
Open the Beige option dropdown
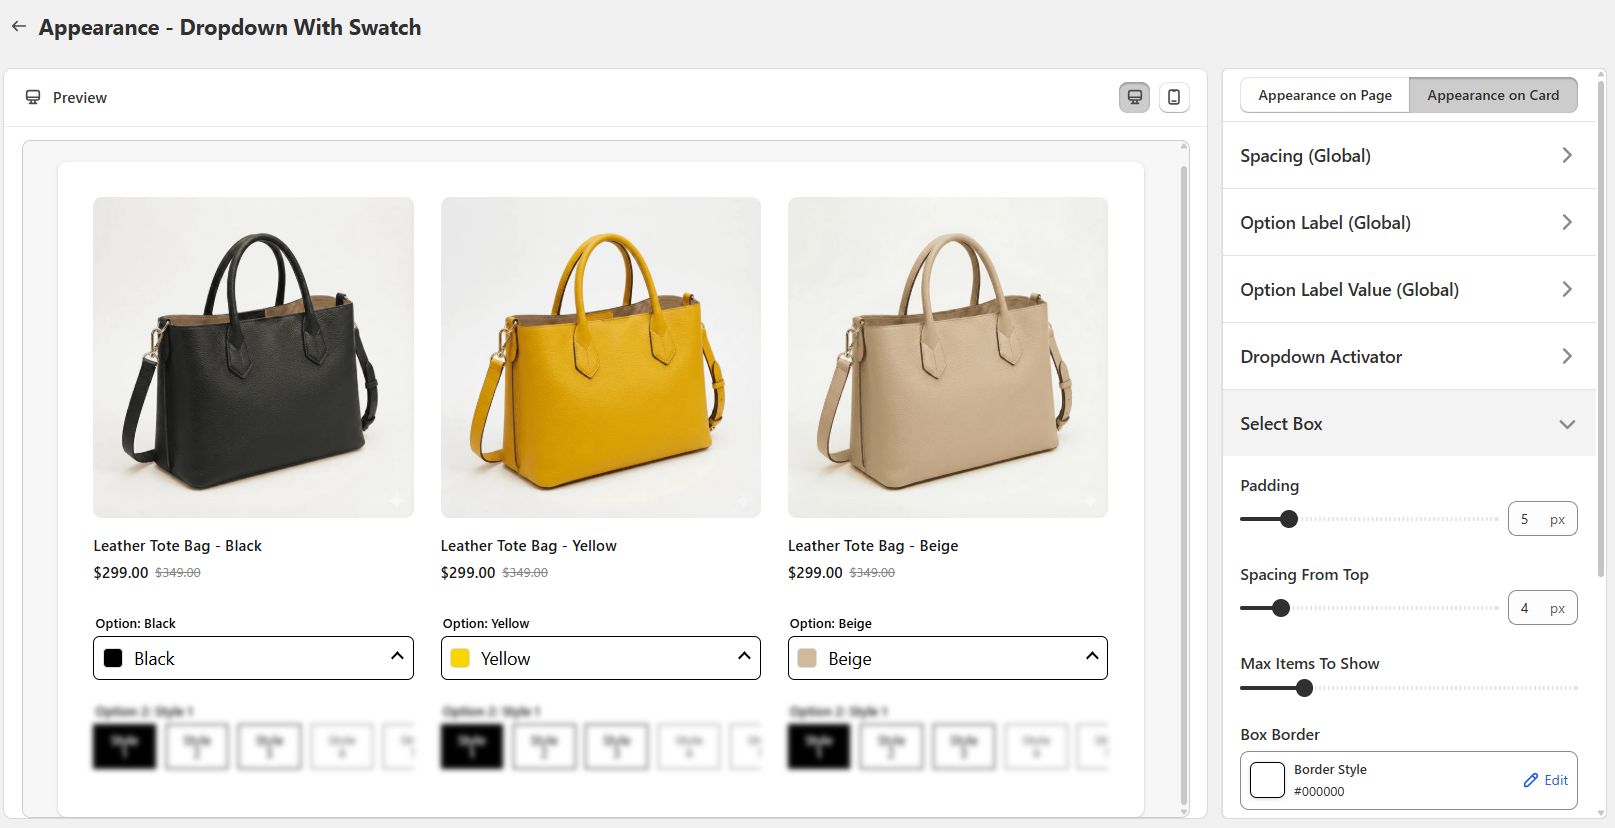point(948,658)
